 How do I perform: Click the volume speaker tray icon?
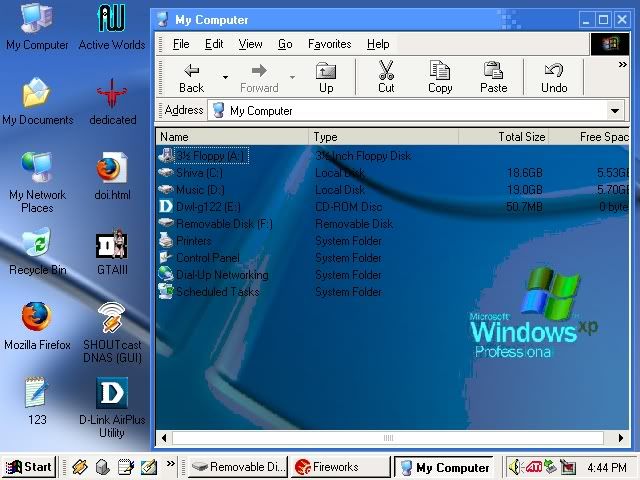coord(515,467)
